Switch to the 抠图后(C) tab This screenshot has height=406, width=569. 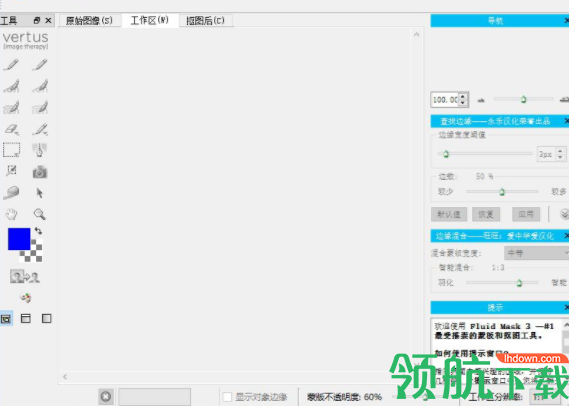[x=205, y=21]
